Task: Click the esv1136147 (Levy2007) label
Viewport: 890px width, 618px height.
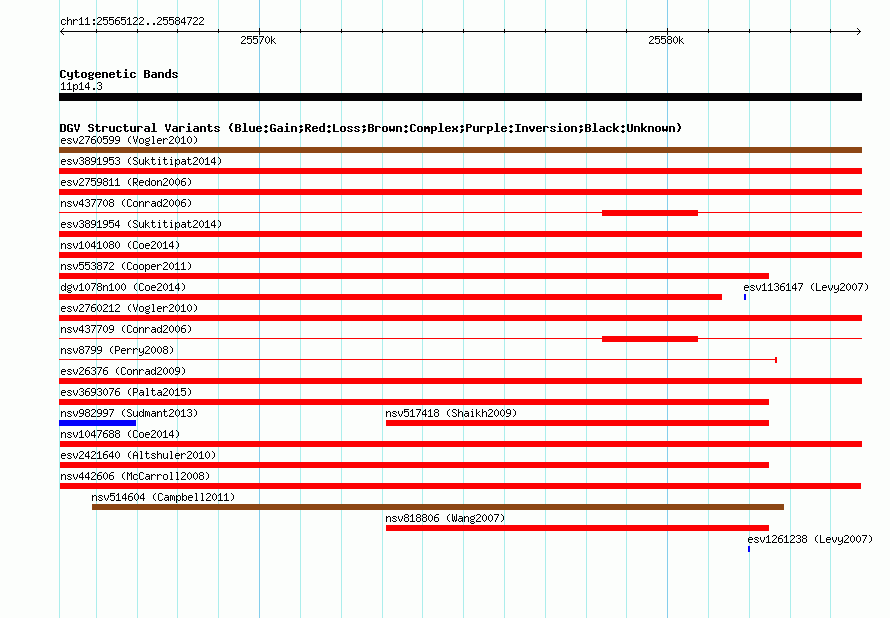Action: (x=806, y=287)
